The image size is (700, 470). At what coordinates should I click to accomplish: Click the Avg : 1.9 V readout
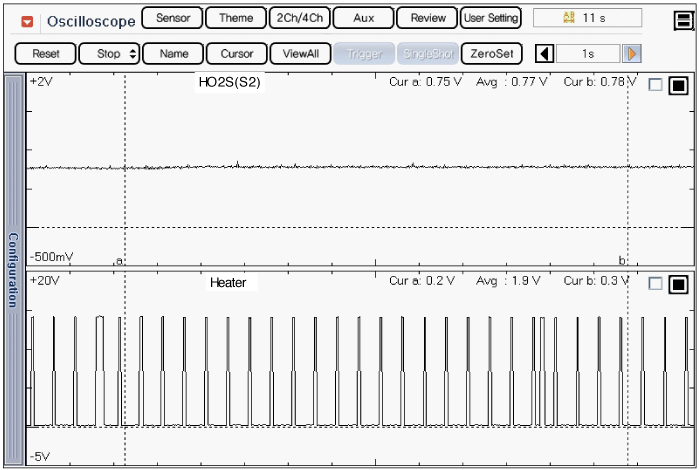[508, 281]
